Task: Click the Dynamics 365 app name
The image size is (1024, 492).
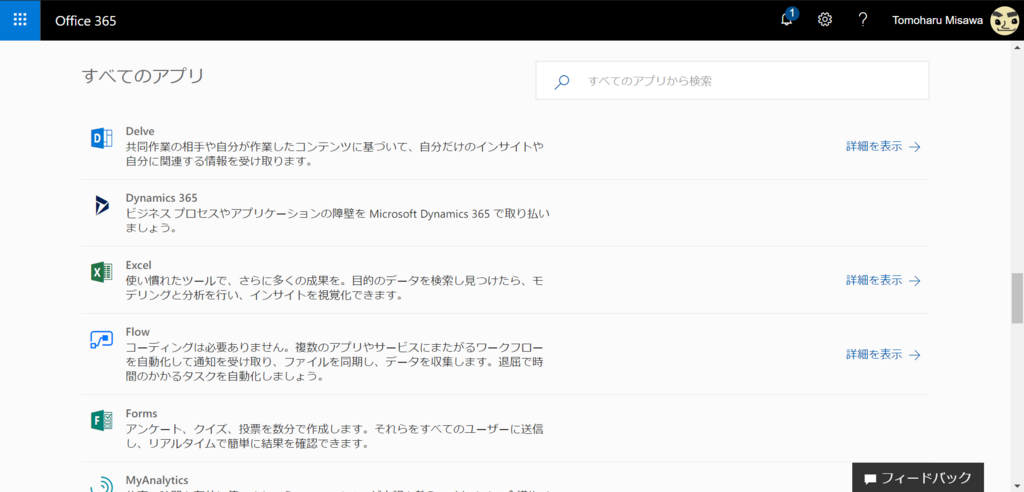Action: (x=161, y=197)
